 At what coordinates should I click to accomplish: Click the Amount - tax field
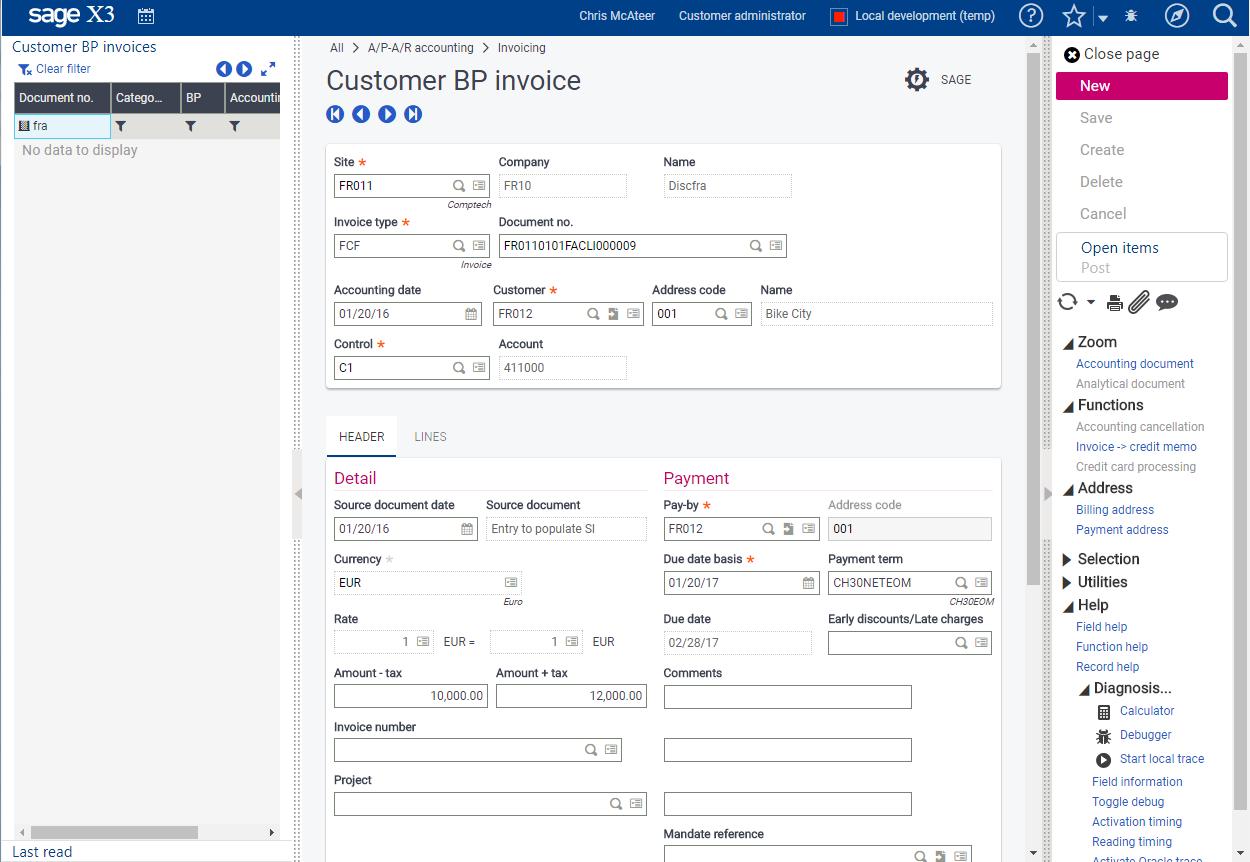tap(411, 696)
